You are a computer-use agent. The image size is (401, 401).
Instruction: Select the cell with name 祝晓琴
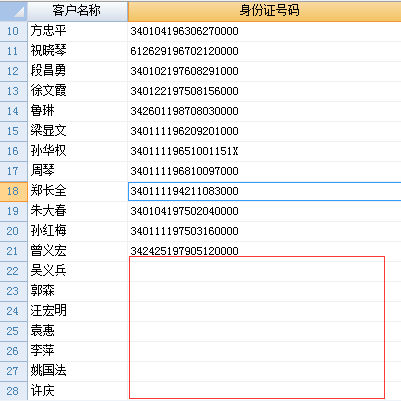point(77,51)
